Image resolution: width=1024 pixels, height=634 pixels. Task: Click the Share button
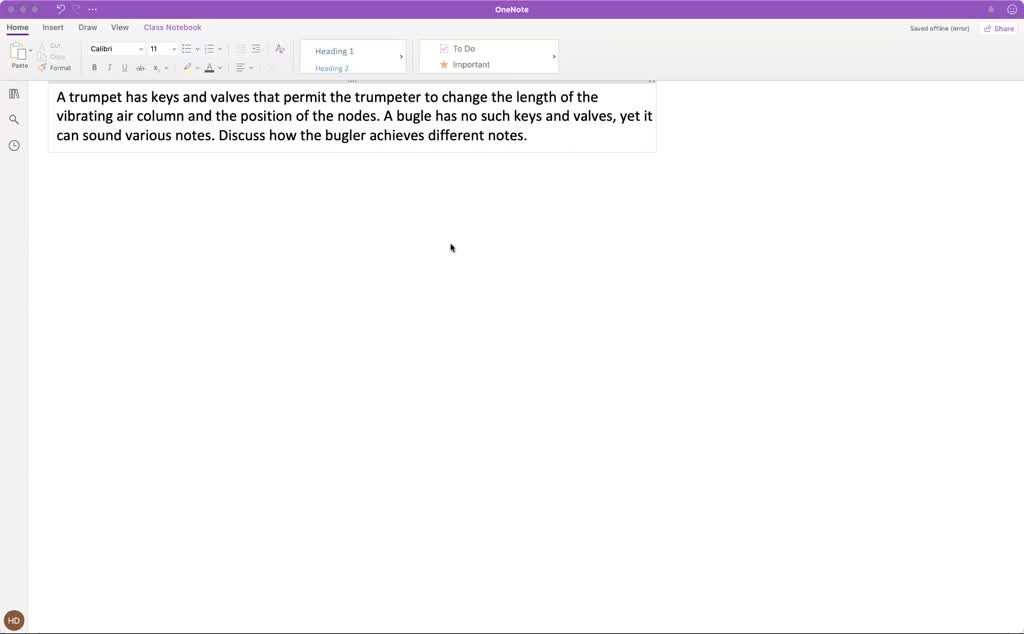(x=999, y=29)
